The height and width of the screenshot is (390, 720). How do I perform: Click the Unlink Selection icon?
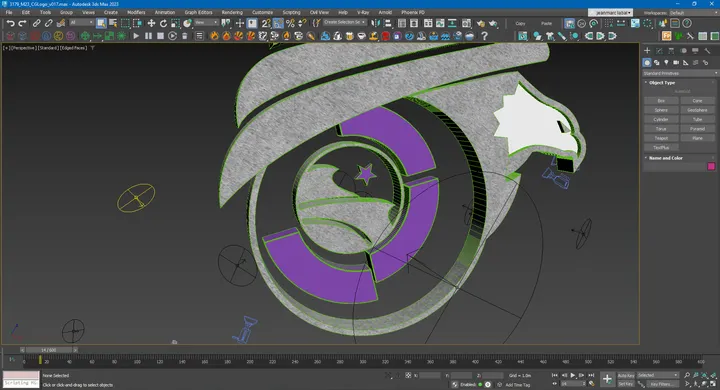click(x=48, y=23)
